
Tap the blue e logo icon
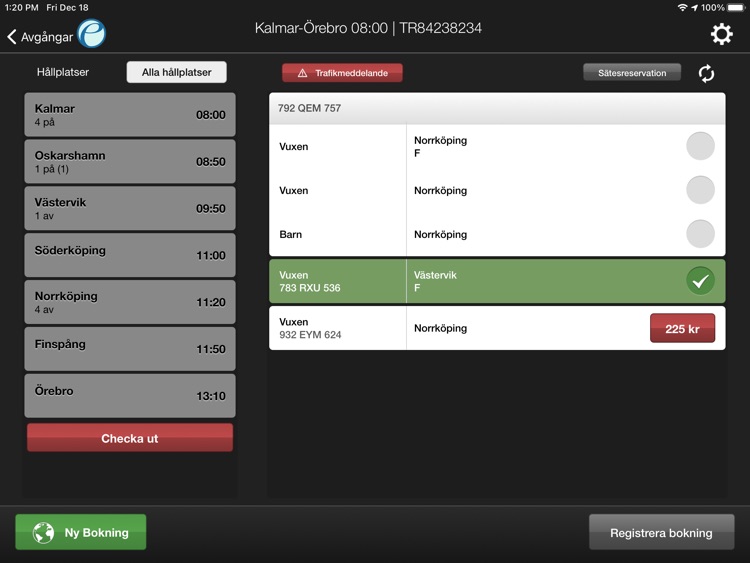click(92, 33)
